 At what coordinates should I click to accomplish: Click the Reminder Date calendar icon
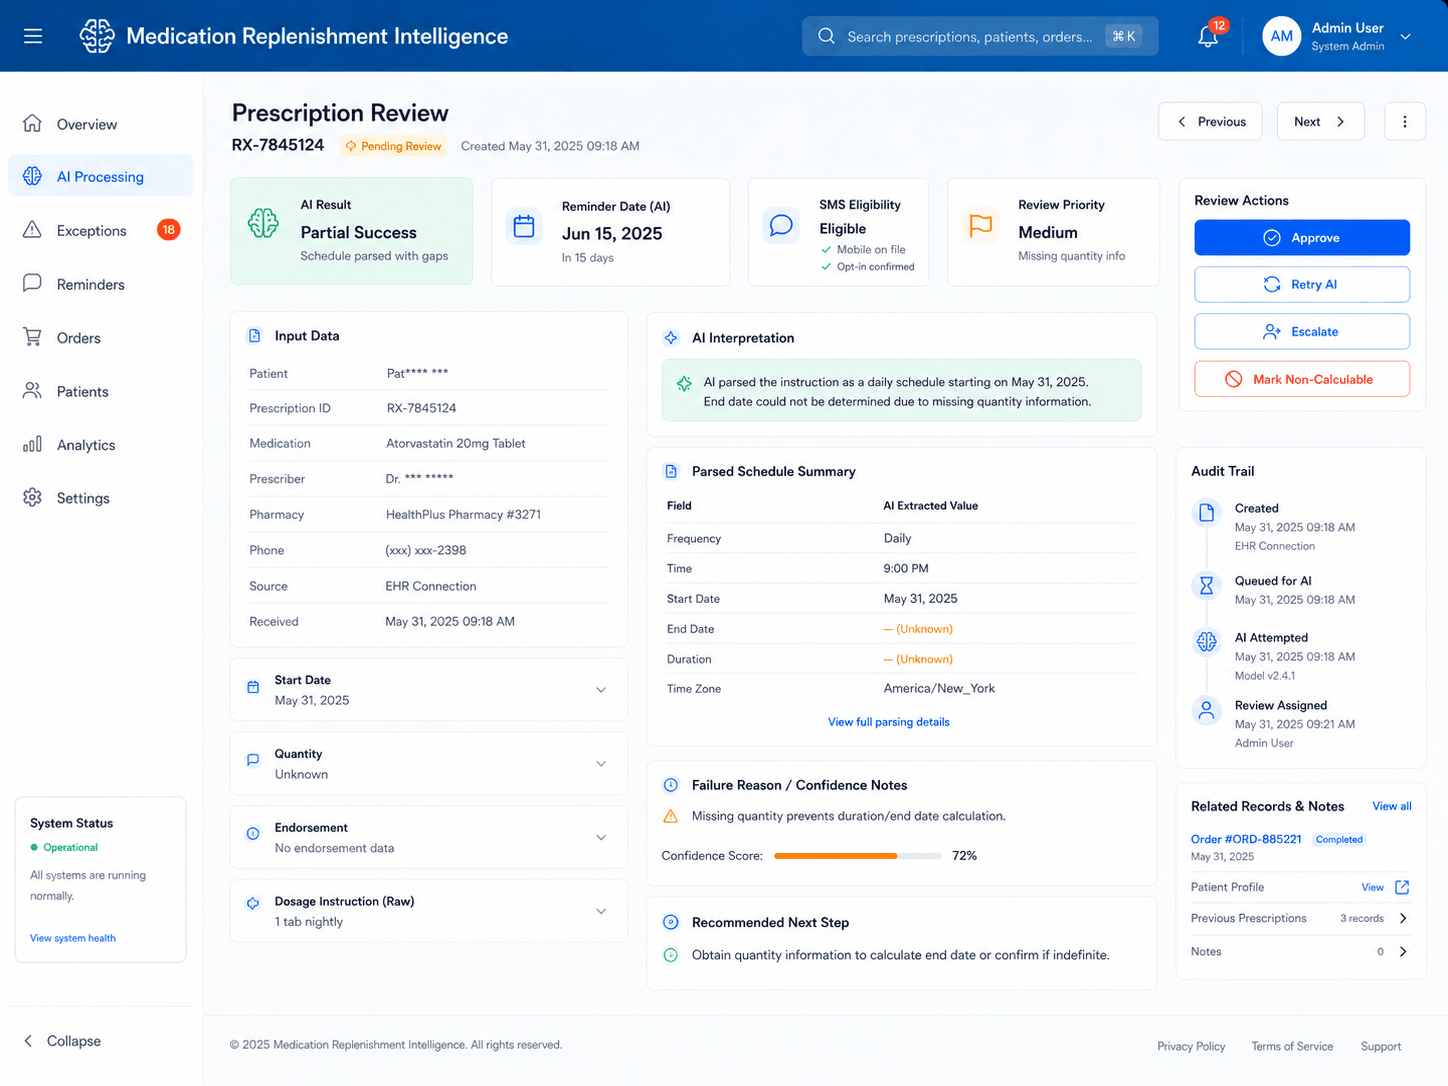click(524, 226)
